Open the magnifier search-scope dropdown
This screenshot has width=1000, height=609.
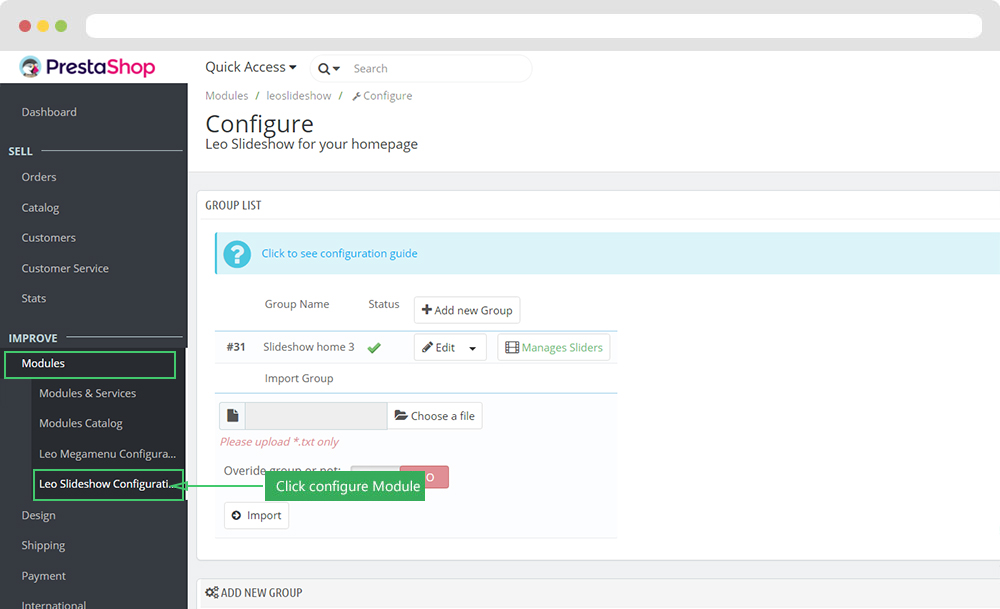(328, 69)
